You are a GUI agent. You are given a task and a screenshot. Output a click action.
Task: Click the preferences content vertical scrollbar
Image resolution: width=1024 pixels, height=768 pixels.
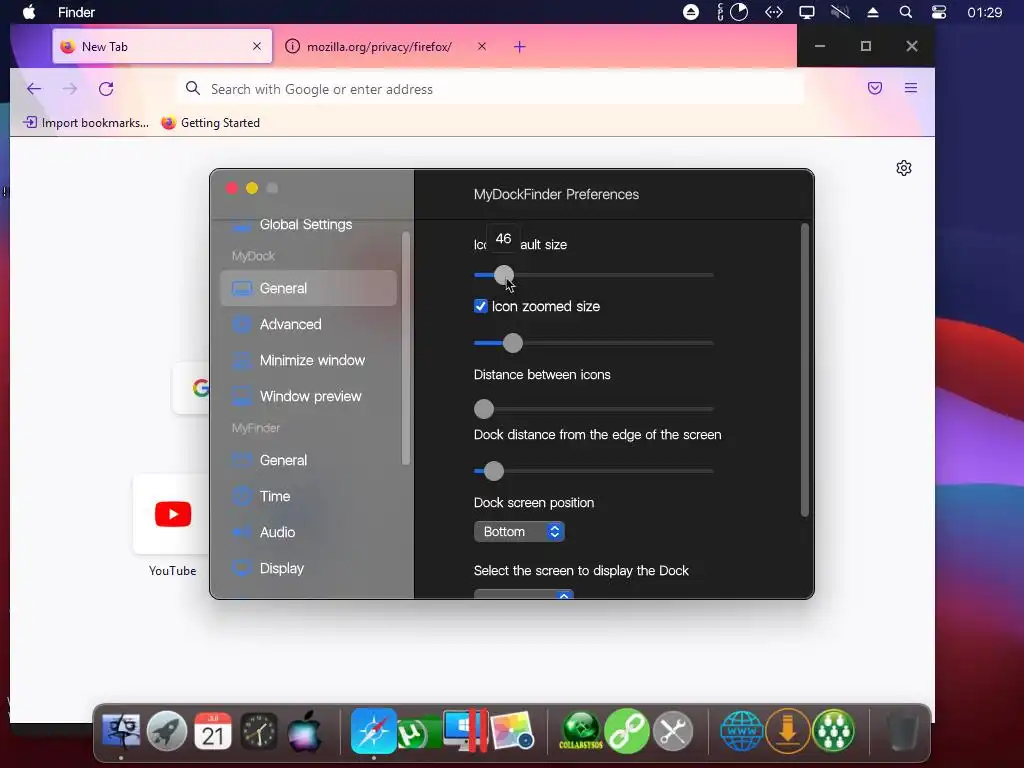tap(805, 370)
